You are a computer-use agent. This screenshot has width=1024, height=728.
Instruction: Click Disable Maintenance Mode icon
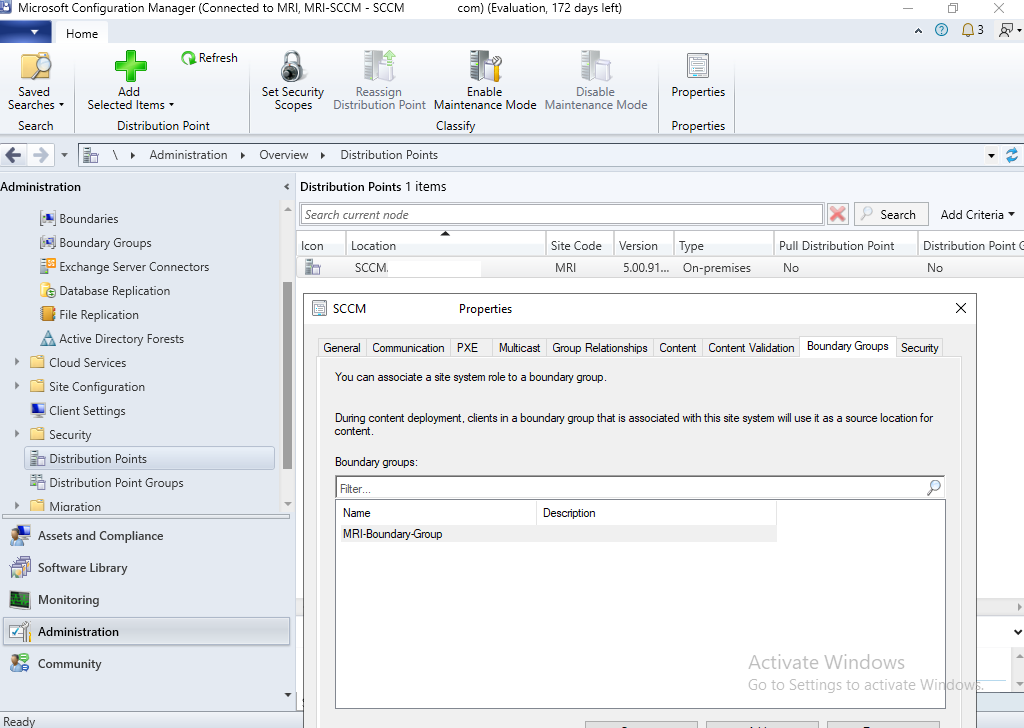tap(596, 67)
